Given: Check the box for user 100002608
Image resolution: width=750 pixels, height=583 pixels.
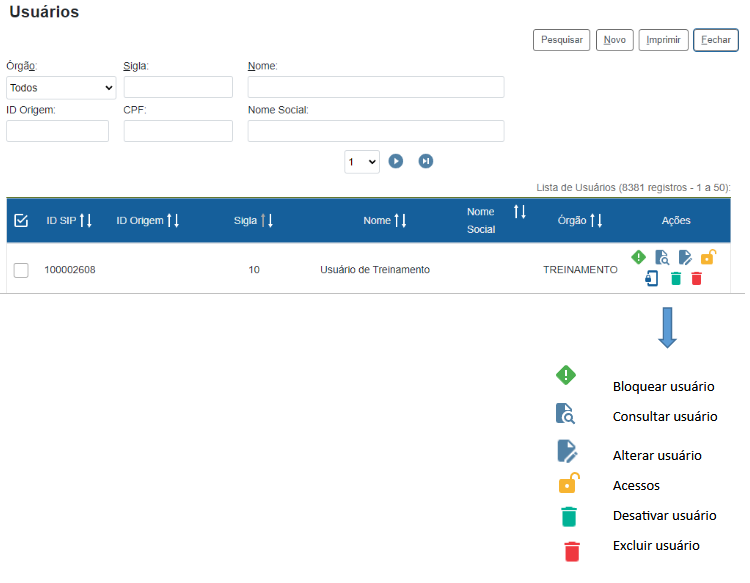Looking at the screenshot, I should (21, 270).
